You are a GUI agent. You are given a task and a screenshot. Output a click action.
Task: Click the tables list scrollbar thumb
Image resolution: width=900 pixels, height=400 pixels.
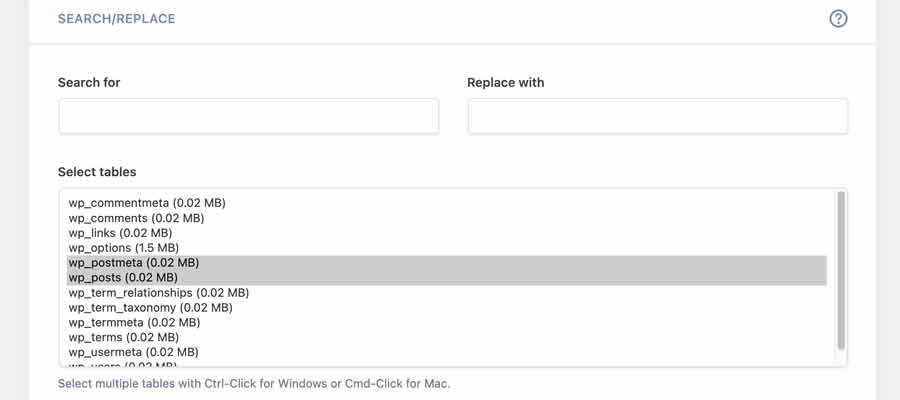click(841, 270)
